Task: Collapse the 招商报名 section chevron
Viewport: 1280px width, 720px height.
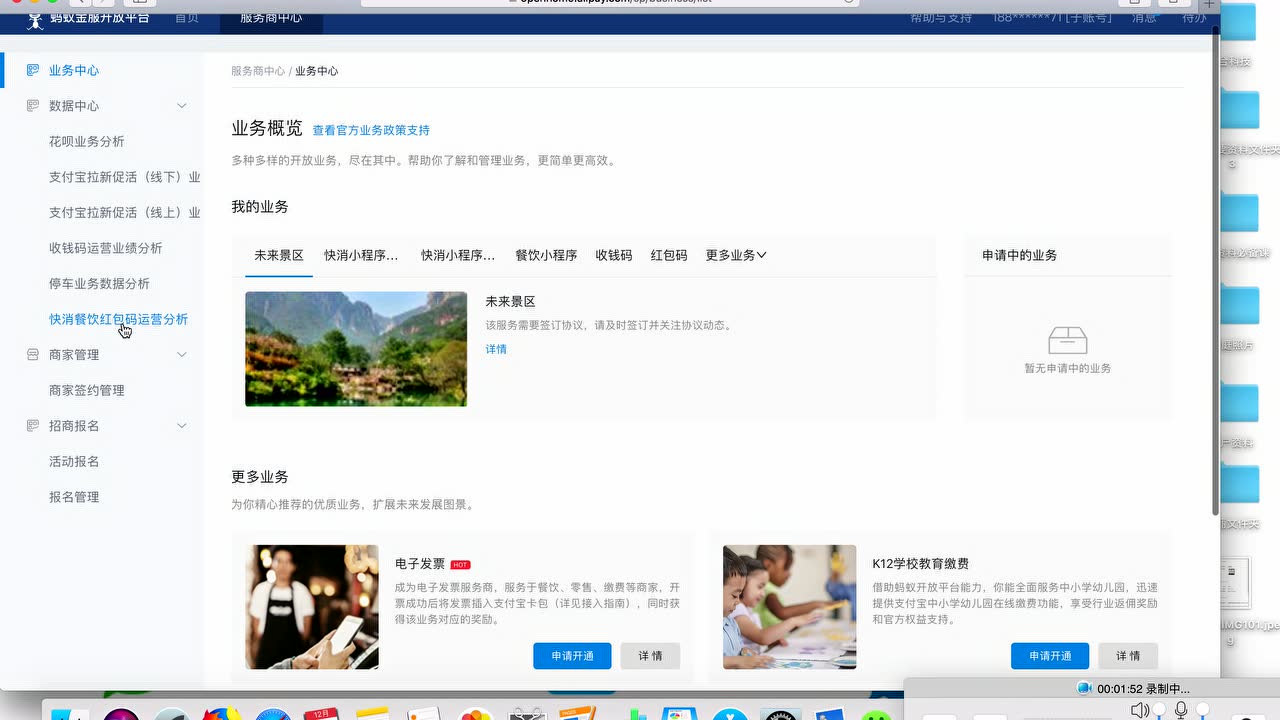Action: coord(182,426)
